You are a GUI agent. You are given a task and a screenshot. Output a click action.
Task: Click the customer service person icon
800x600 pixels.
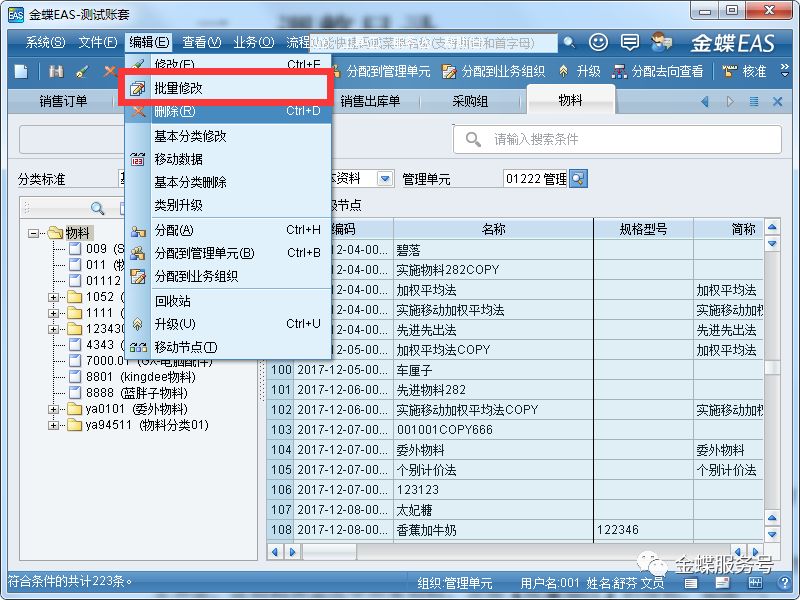662,42
